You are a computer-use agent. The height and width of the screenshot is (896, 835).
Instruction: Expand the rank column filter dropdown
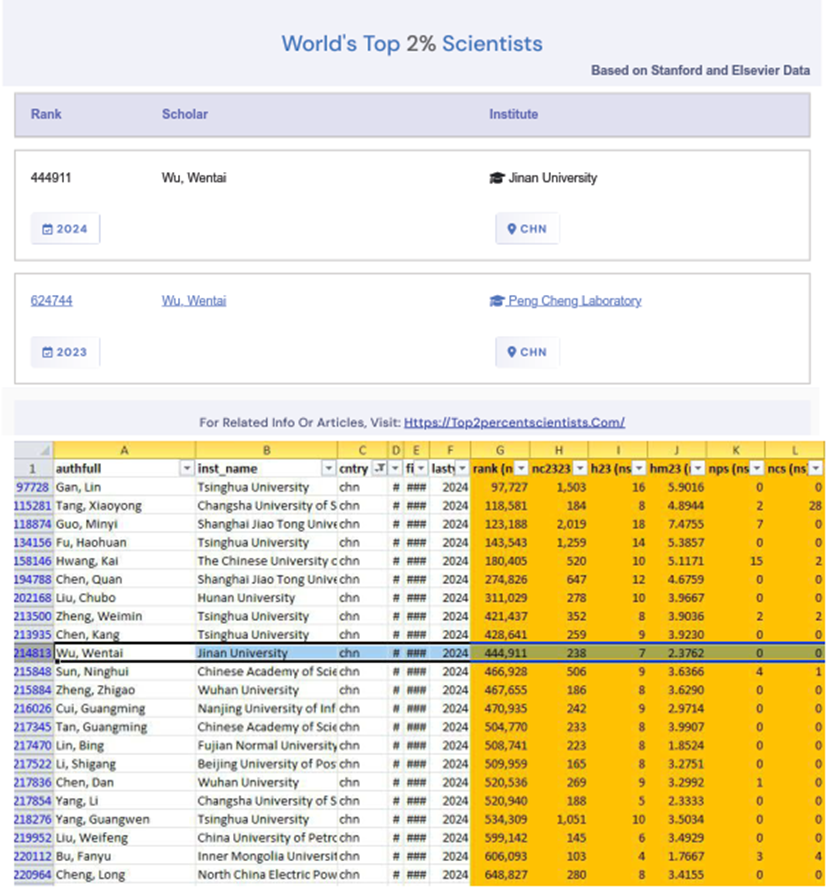[x=521, y=469]
